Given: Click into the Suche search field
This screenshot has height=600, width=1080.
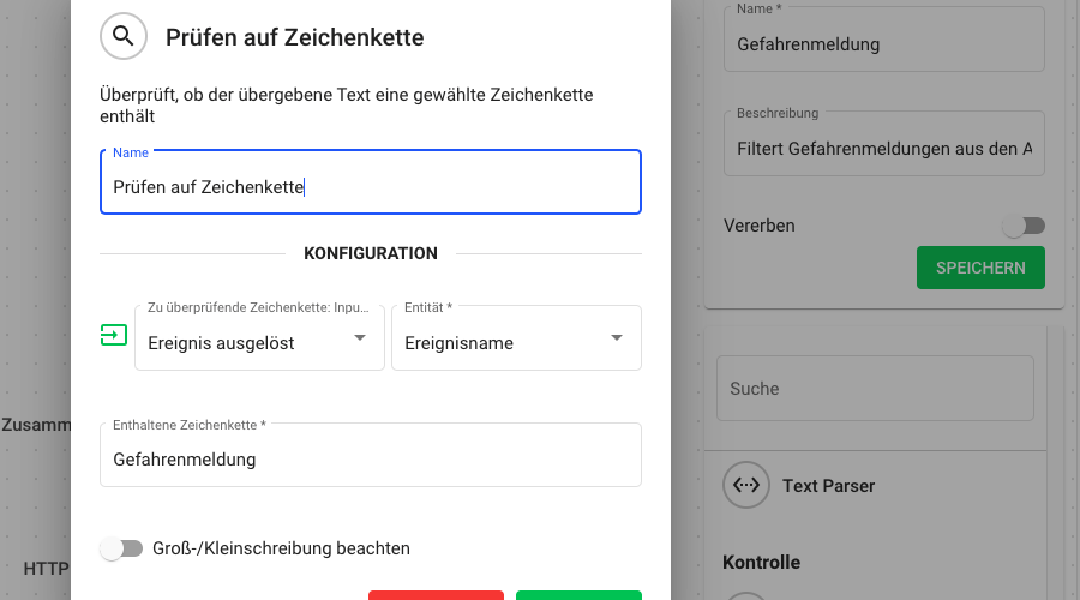Looking at the screenshot, I should coord(874,388).
